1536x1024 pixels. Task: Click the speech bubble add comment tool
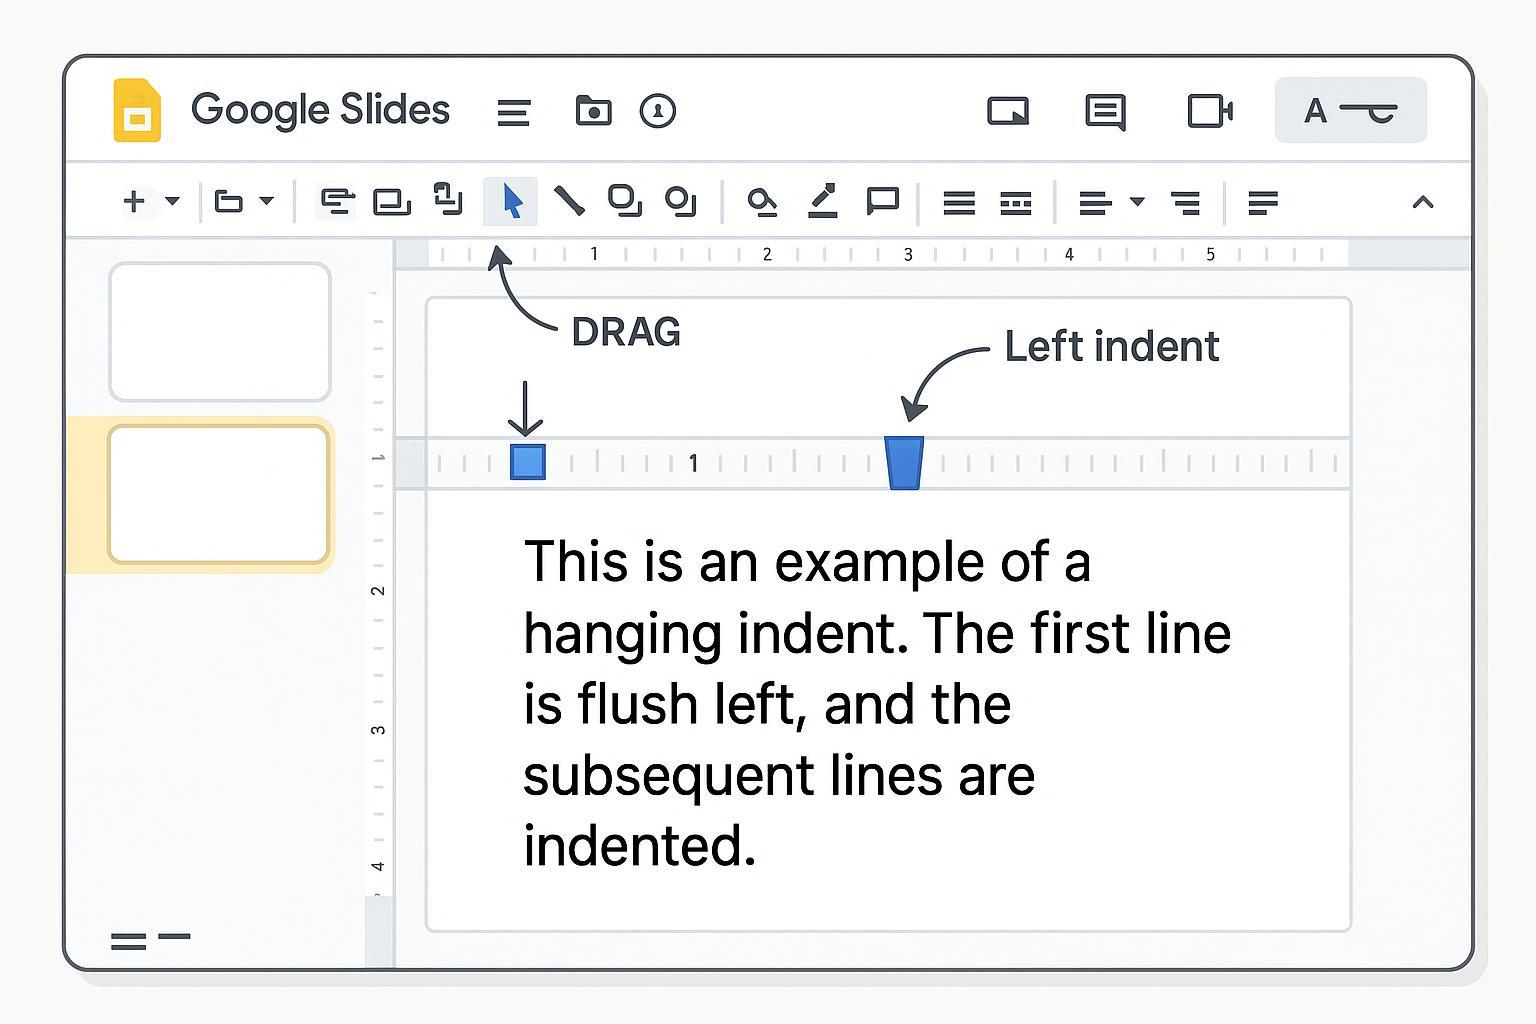882,201
